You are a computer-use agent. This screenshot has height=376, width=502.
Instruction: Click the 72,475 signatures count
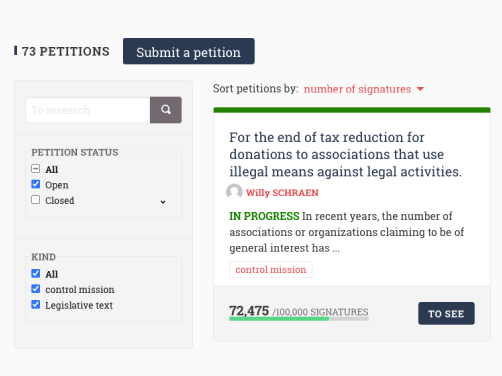[249, 311]
